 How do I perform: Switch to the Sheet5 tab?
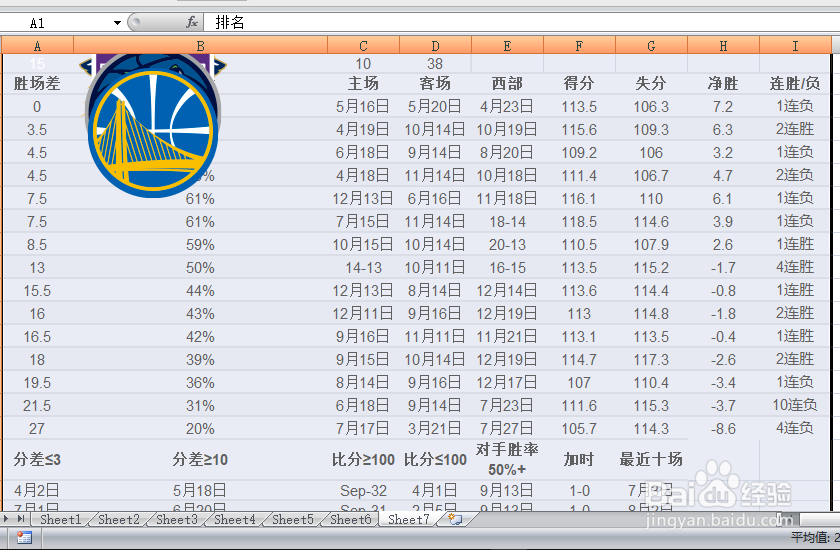(x=292, y=519)
